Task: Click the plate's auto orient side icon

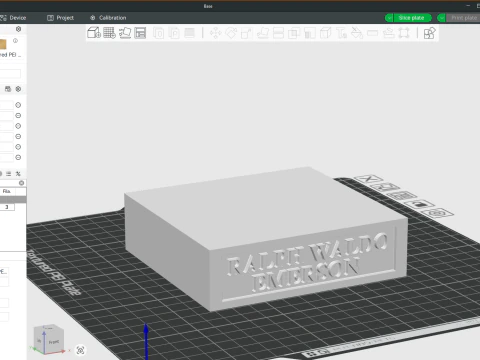Action: pyautogui.click(x=385, y=187)
